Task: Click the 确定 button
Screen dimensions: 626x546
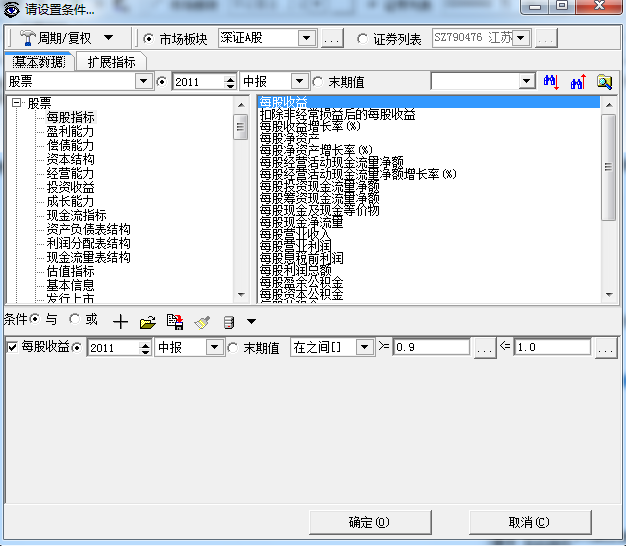Action: [368, 522]
